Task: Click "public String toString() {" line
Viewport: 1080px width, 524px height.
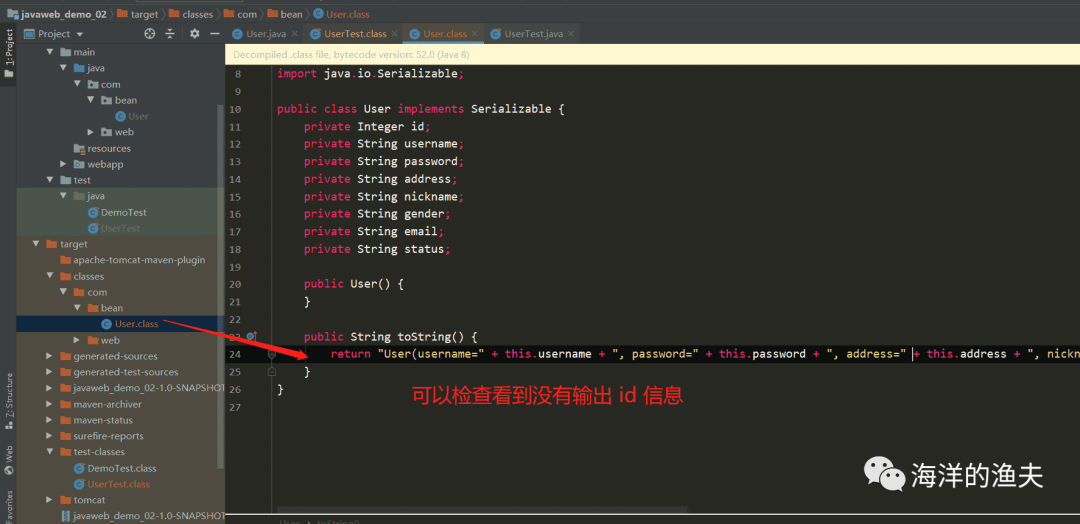Action: pos(391,336)
